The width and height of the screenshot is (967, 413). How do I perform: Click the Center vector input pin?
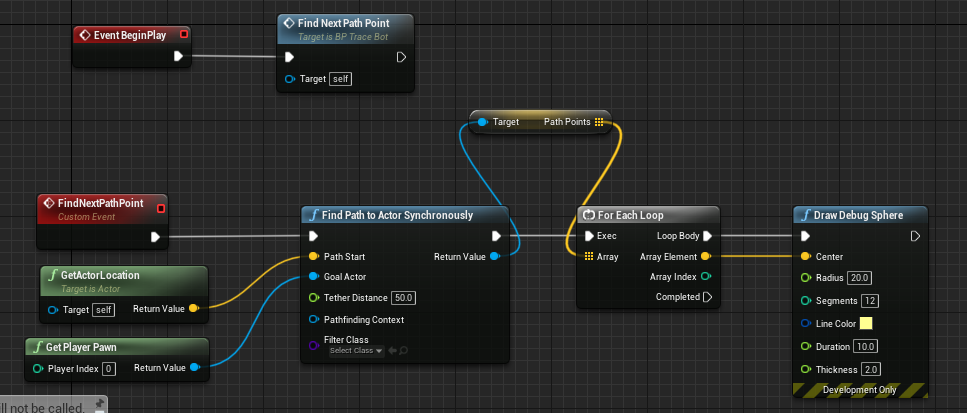coord(805,256)
